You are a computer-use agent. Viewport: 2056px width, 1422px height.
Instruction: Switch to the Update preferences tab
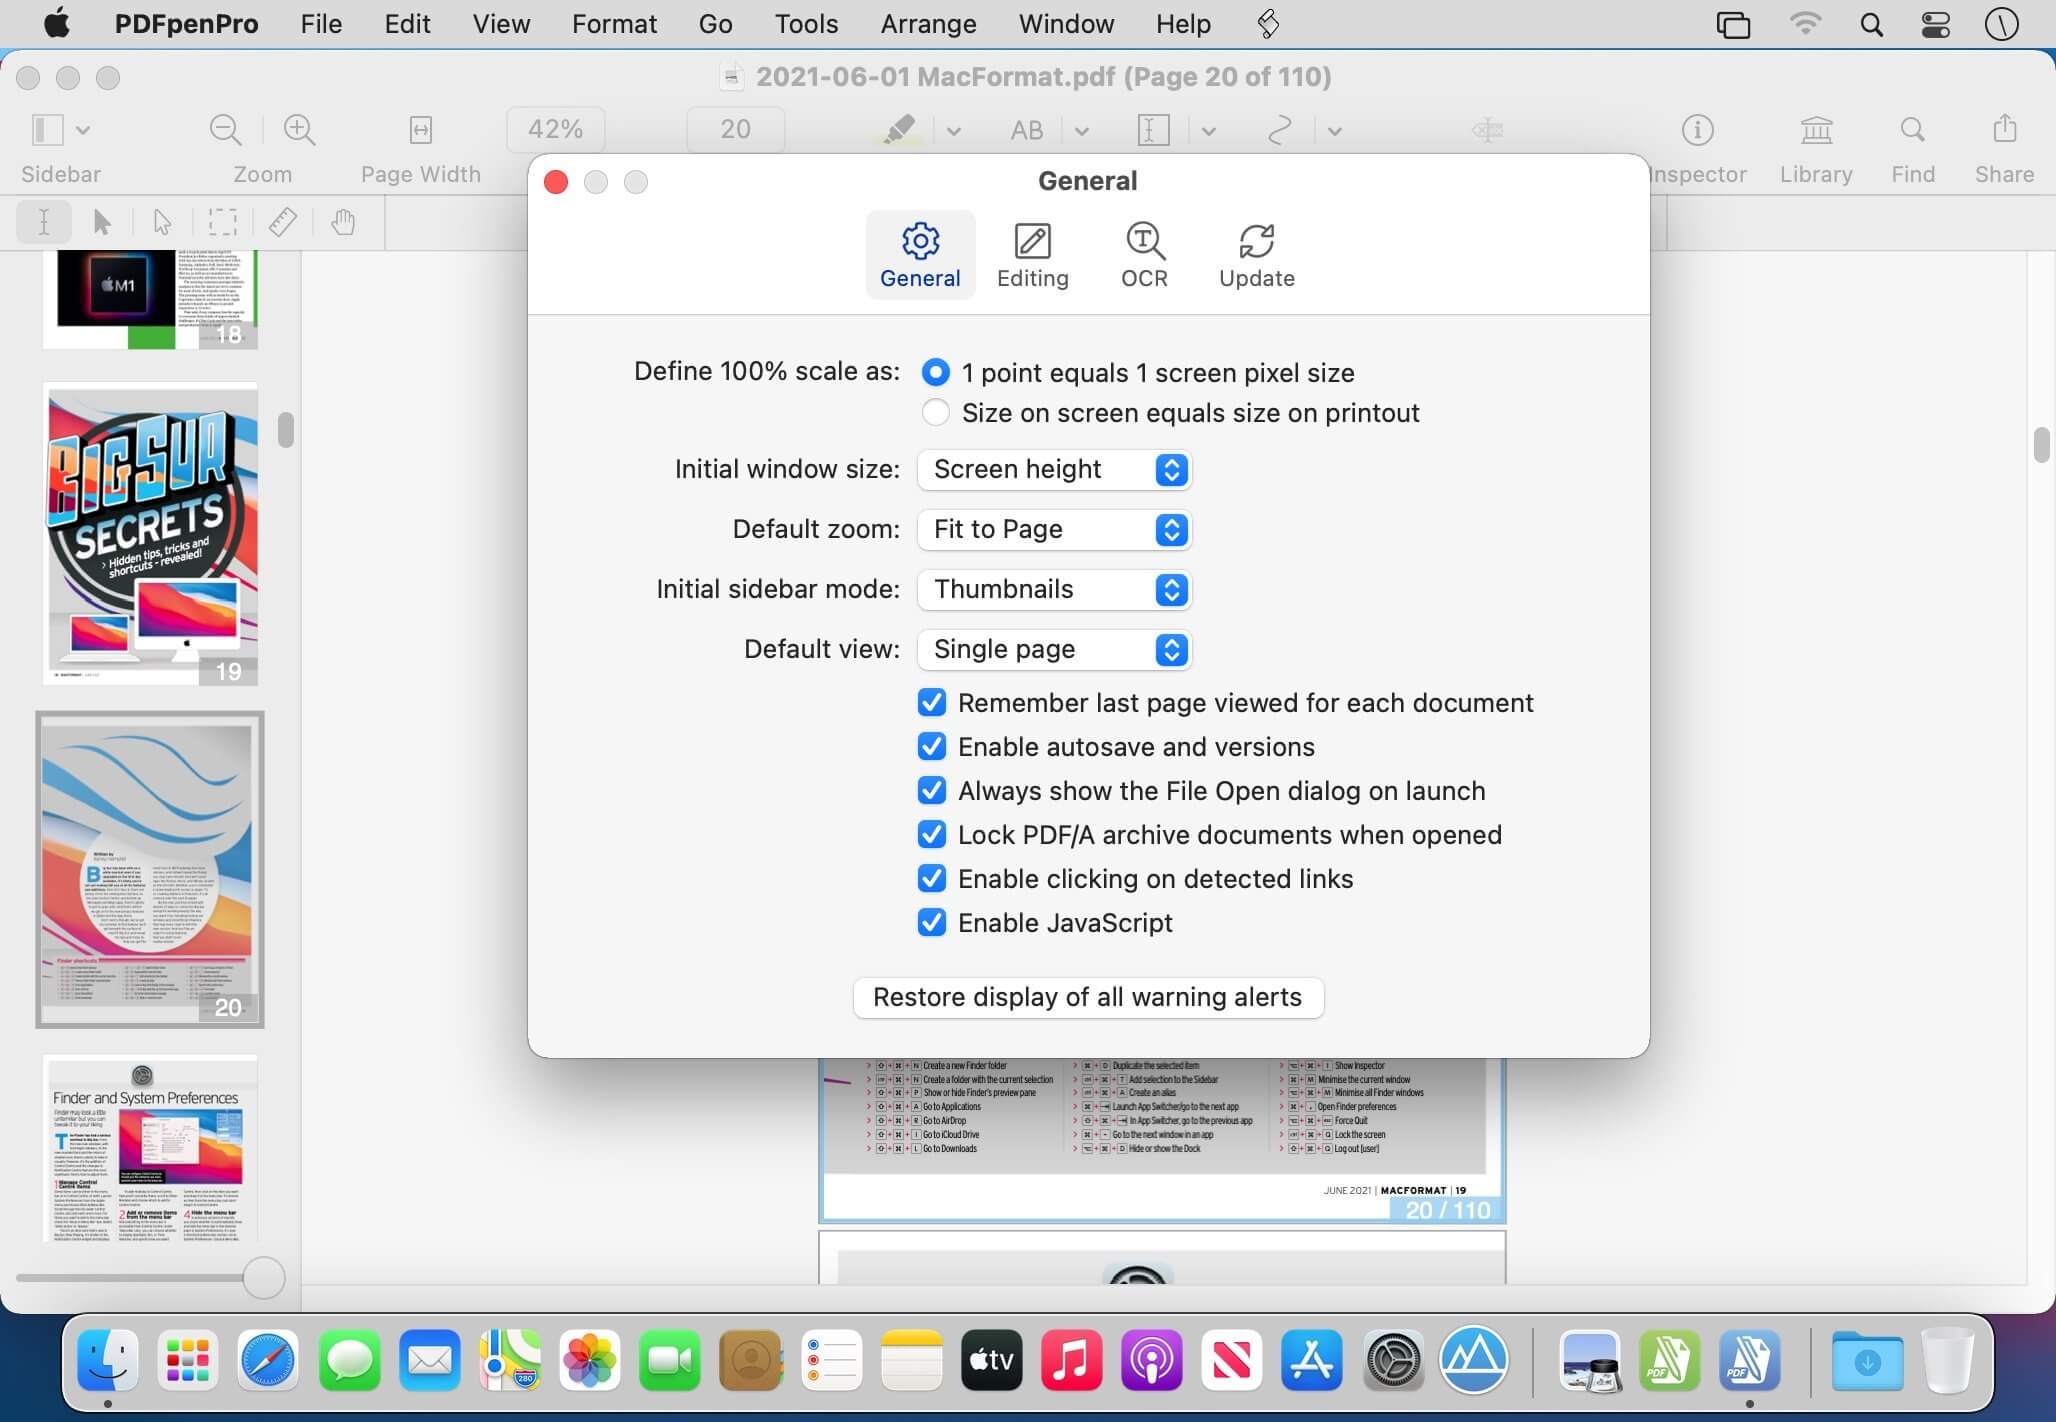1257,256
